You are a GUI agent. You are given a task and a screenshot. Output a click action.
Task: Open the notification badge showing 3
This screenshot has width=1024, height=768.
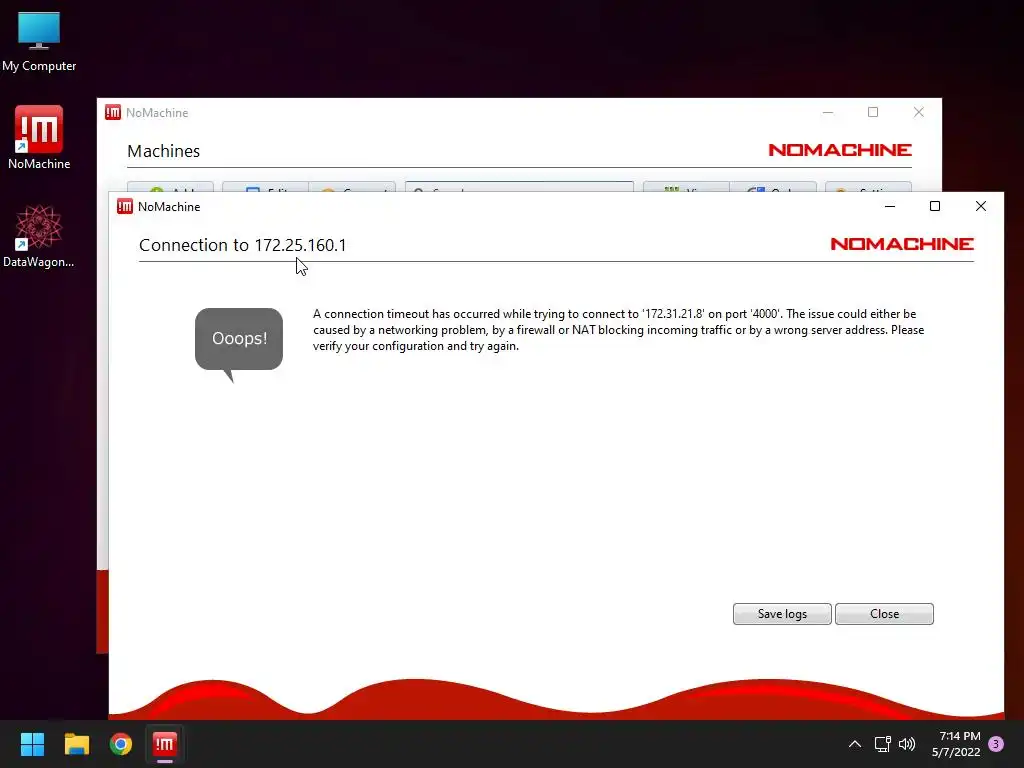pyautogui.click(x=996, y=744)
